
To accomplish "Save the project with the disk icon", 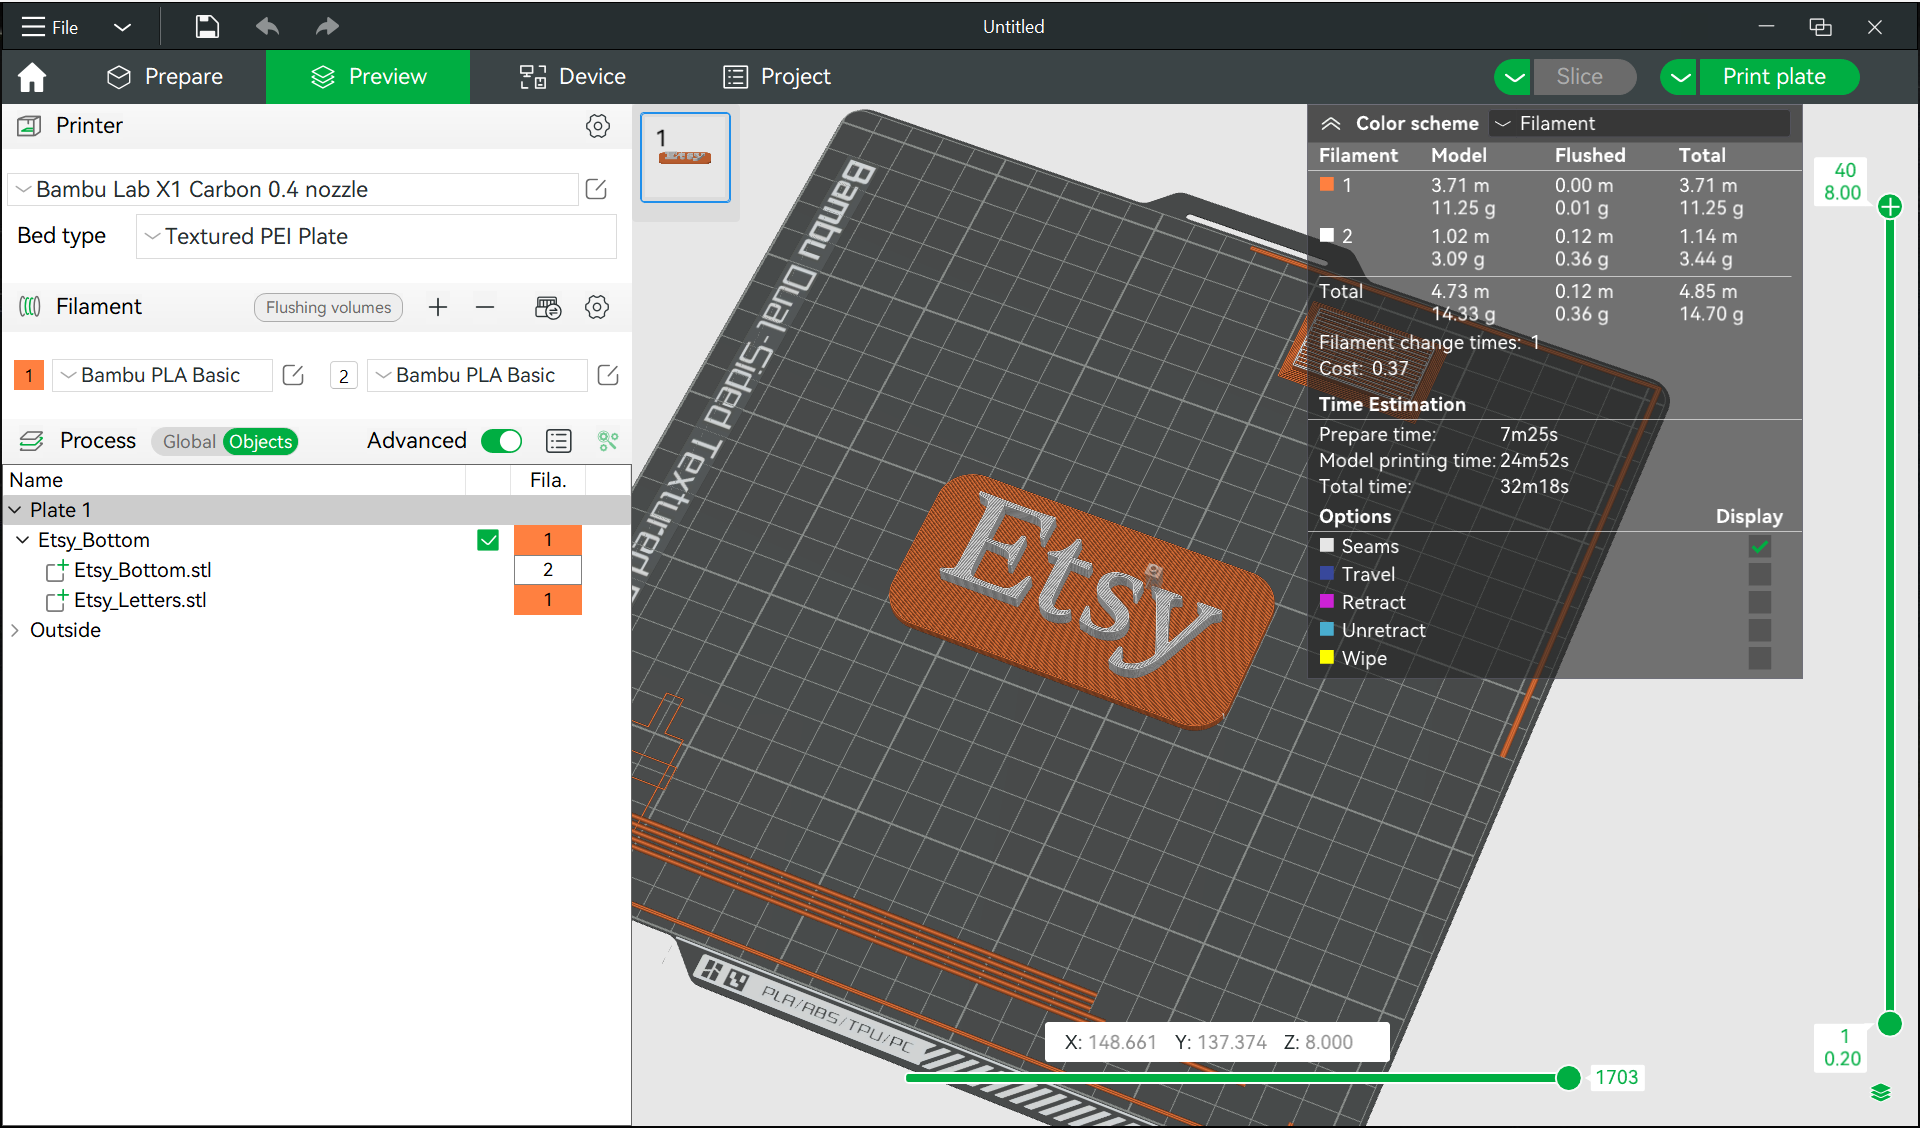I will [x=207, y=27].
